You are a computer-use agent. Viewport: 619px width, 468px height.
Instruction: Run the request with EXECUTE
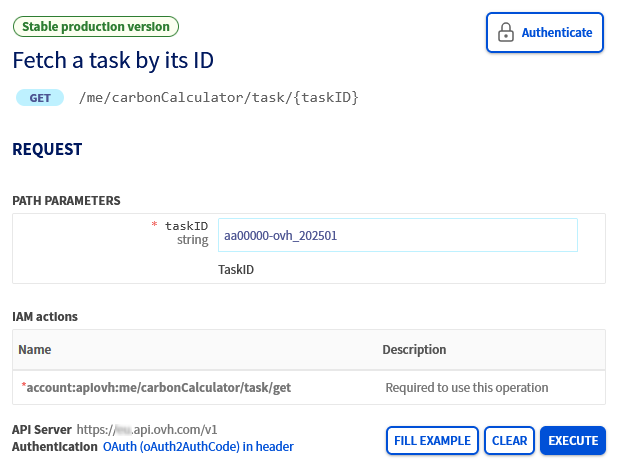pos(573,441)
